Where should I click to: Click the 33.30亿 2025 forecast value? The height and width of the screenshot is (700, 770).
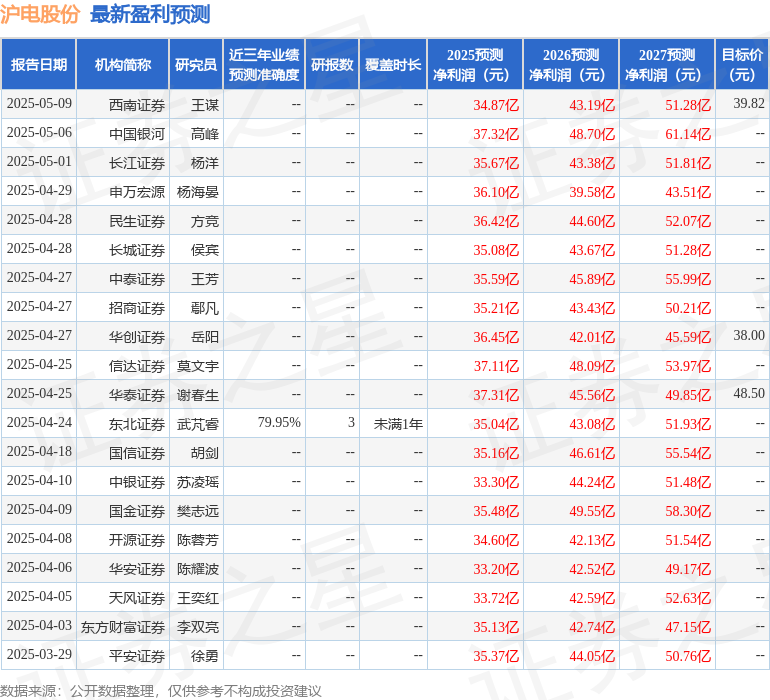pos(496,482)
